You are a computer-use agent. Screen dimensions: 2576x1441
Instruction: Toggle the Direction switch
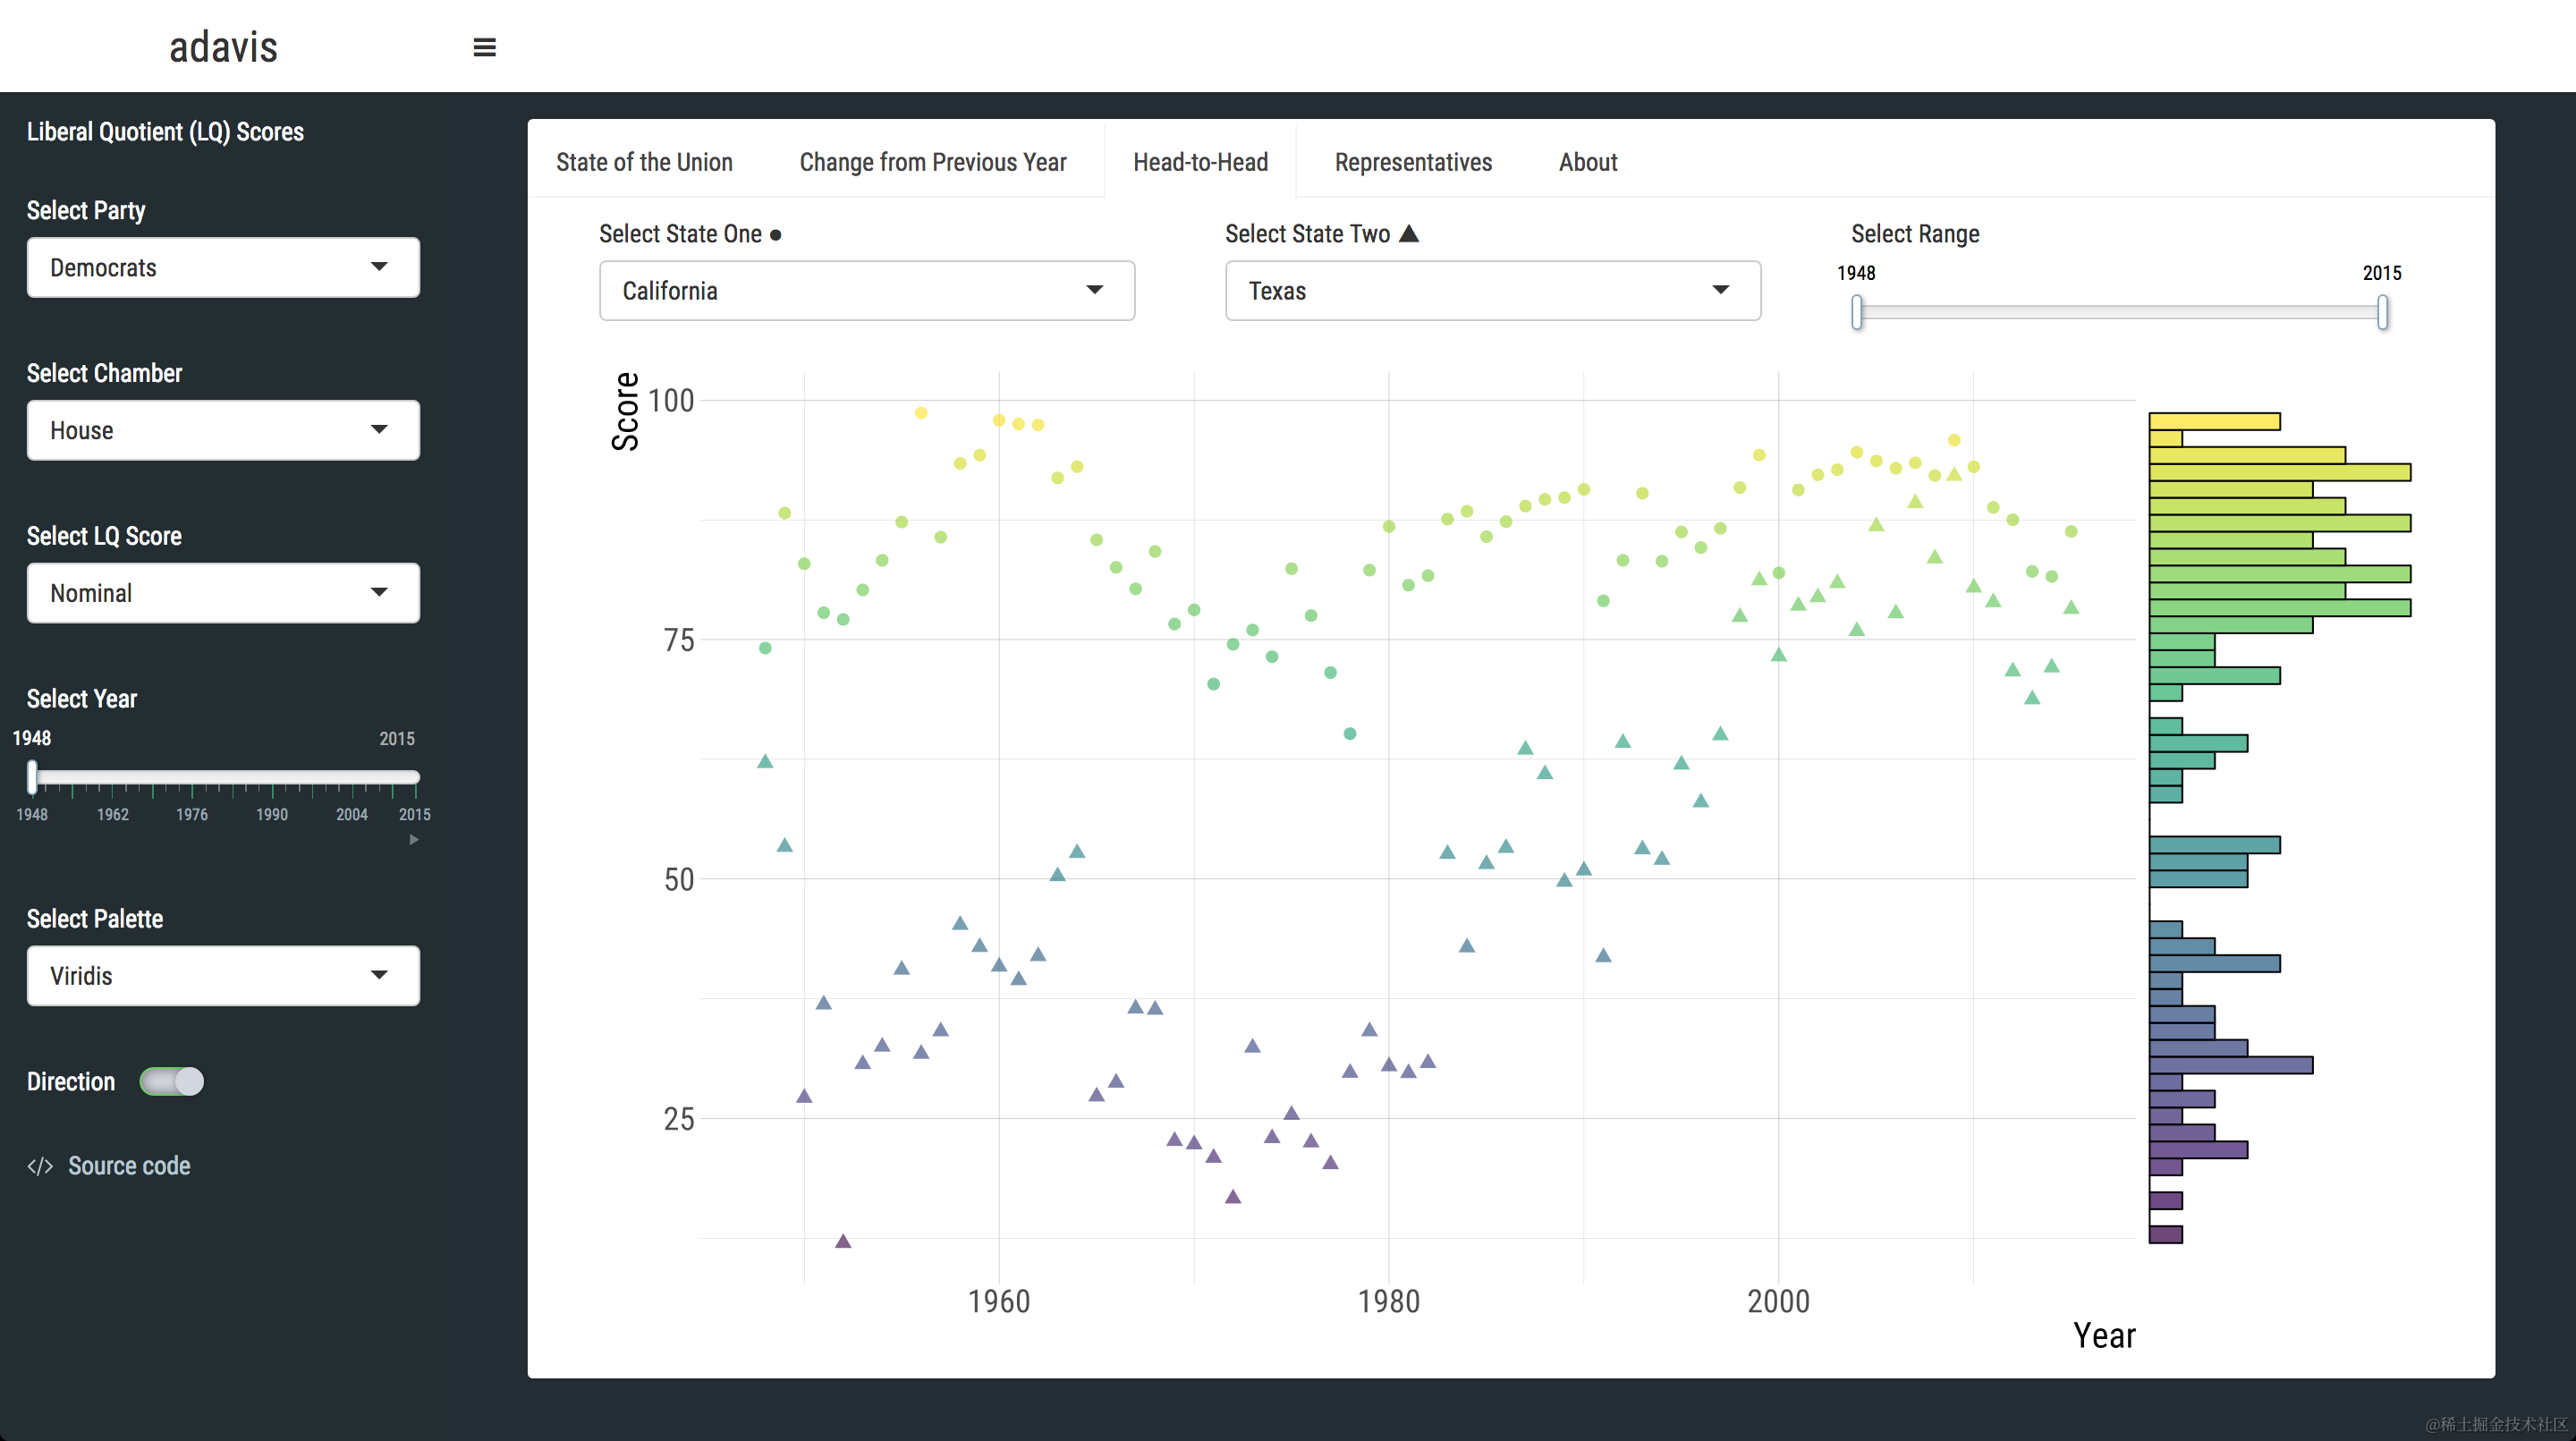click(x=172, y=1081)
